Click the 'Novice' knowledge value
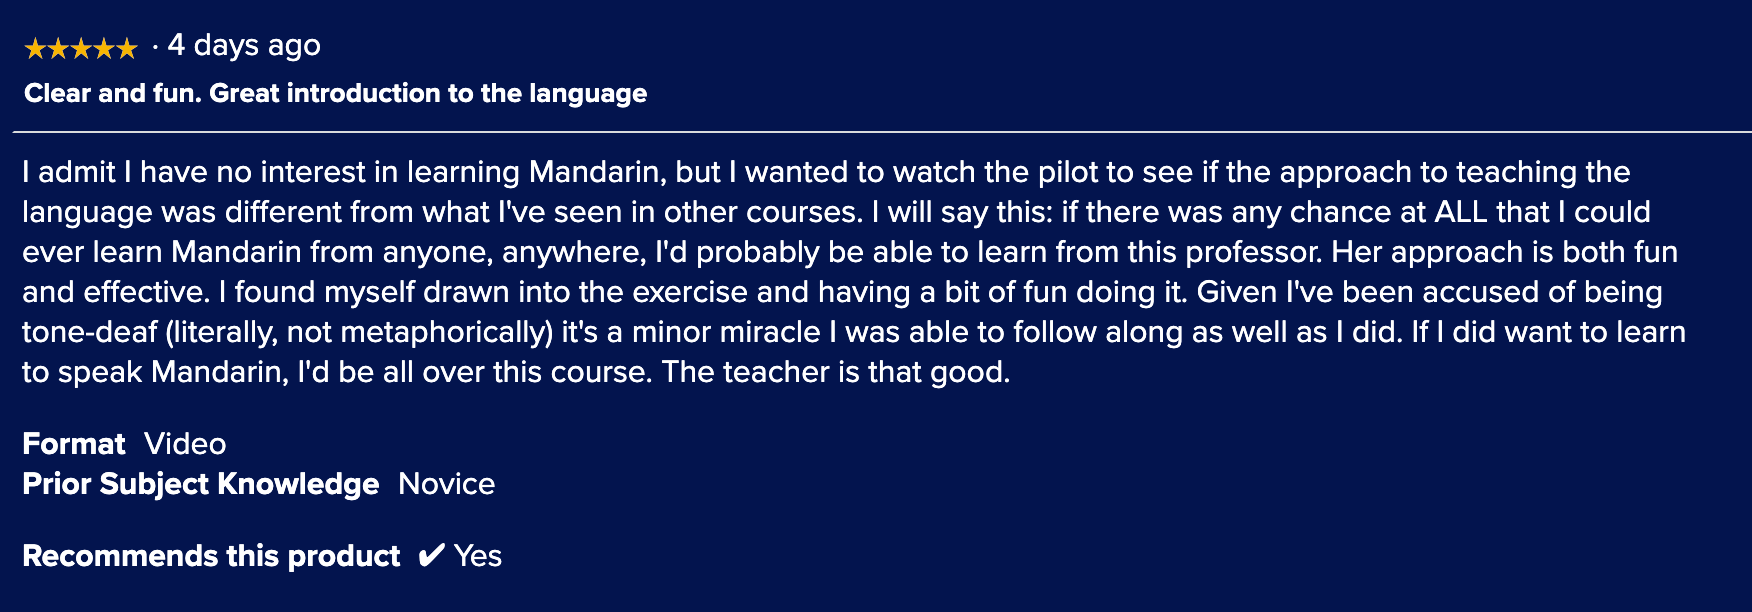 447,484
